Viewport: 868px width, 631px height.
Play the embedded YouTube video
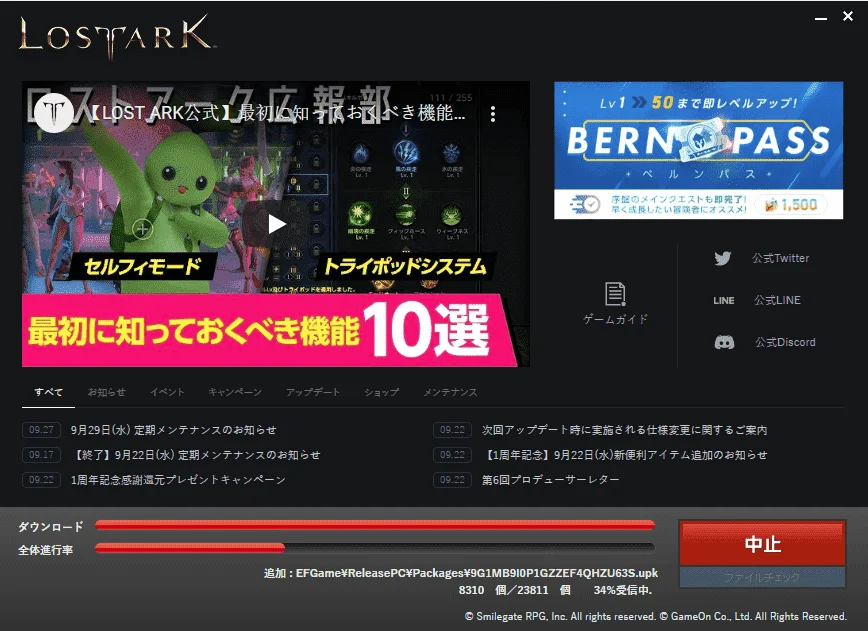click(276, 224)
